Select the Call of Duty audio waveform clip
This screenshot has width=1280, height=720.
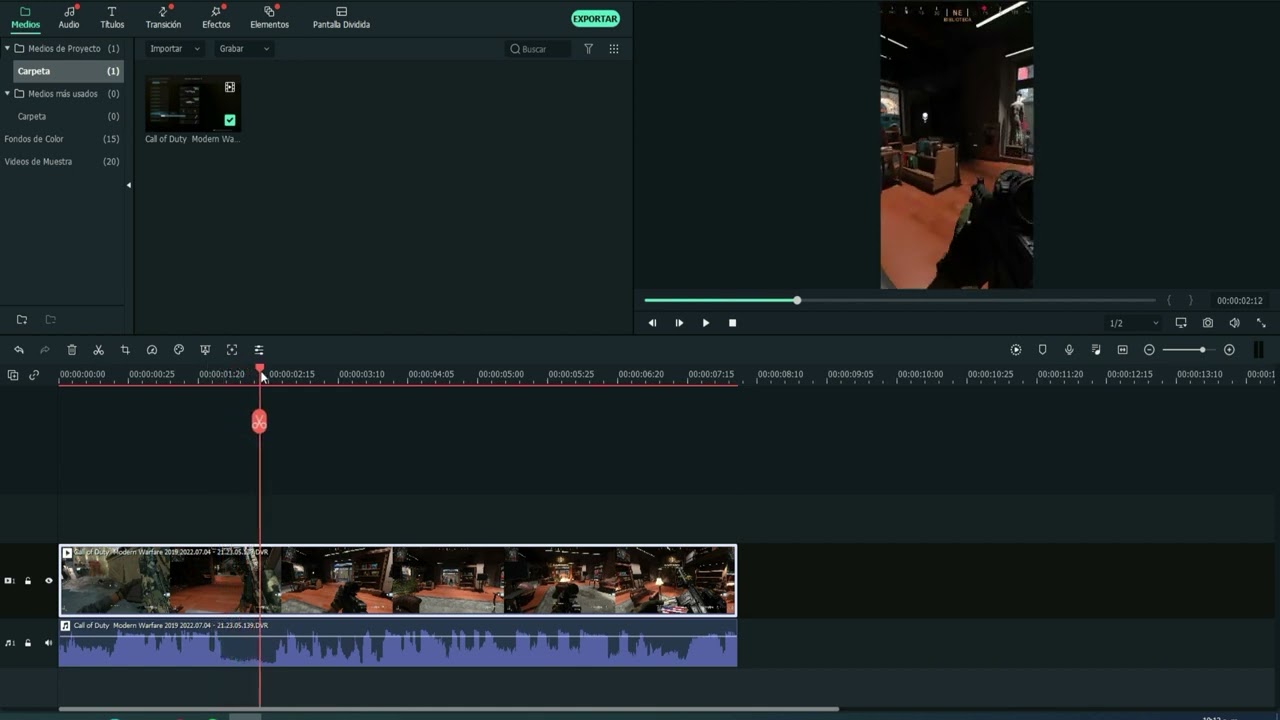click(x=398, y=643)
